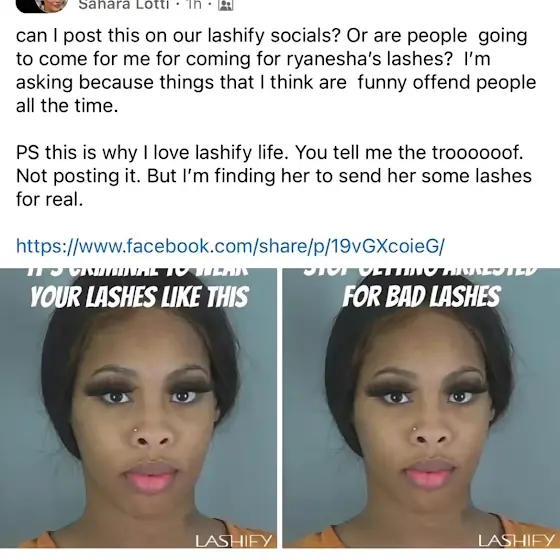Click the "FOR BAD LASHES" caption

coord(421,296)
